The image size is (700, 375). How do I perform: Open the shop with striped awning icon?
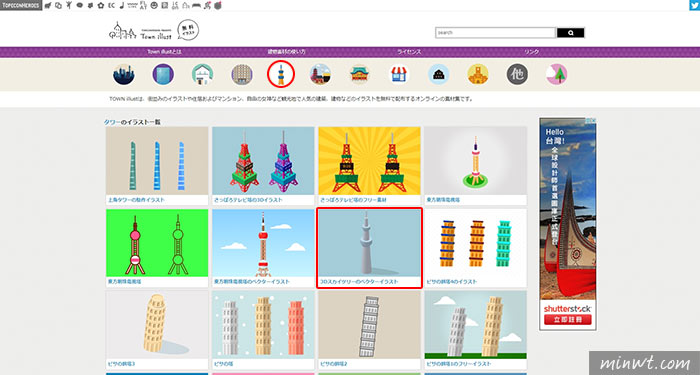click(x=399, y=74)
